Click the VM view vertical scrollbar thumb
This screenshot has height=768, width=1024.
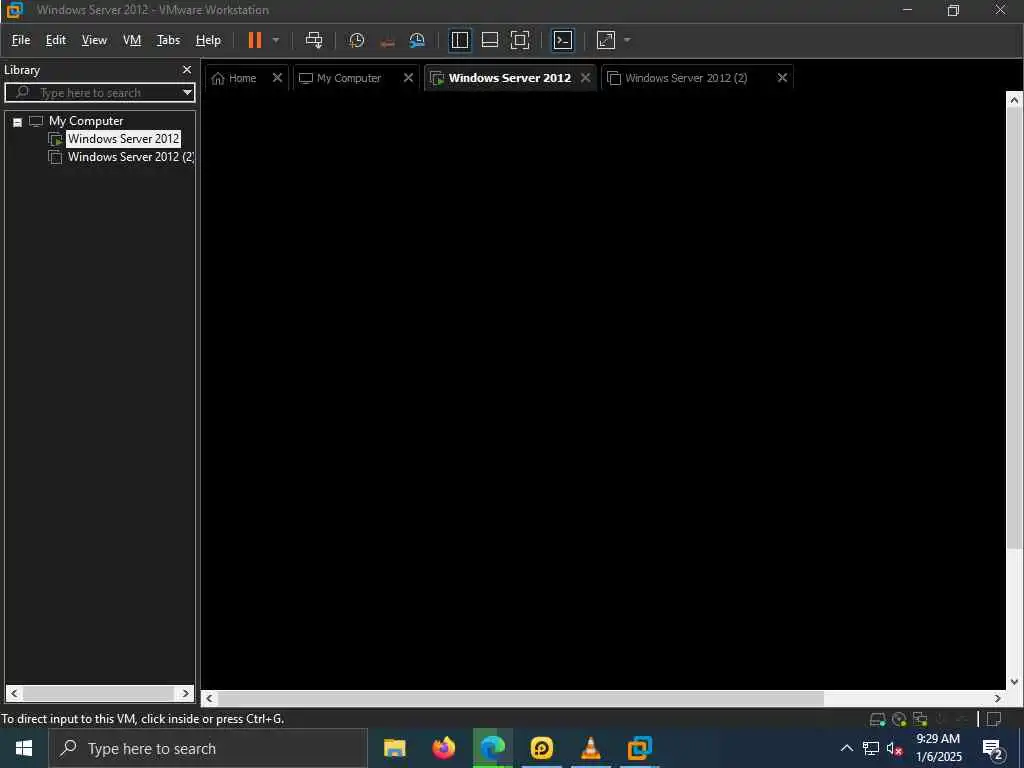(x=1014, y=328)
